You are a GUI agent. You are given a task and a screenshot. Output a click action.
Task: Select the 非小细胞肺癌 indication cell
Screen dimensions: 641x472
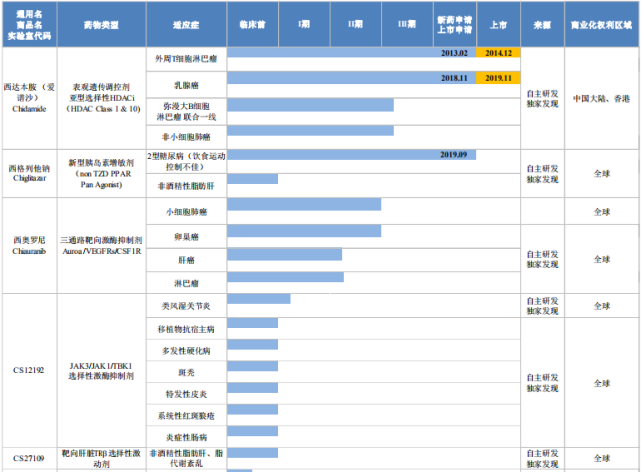186,137
